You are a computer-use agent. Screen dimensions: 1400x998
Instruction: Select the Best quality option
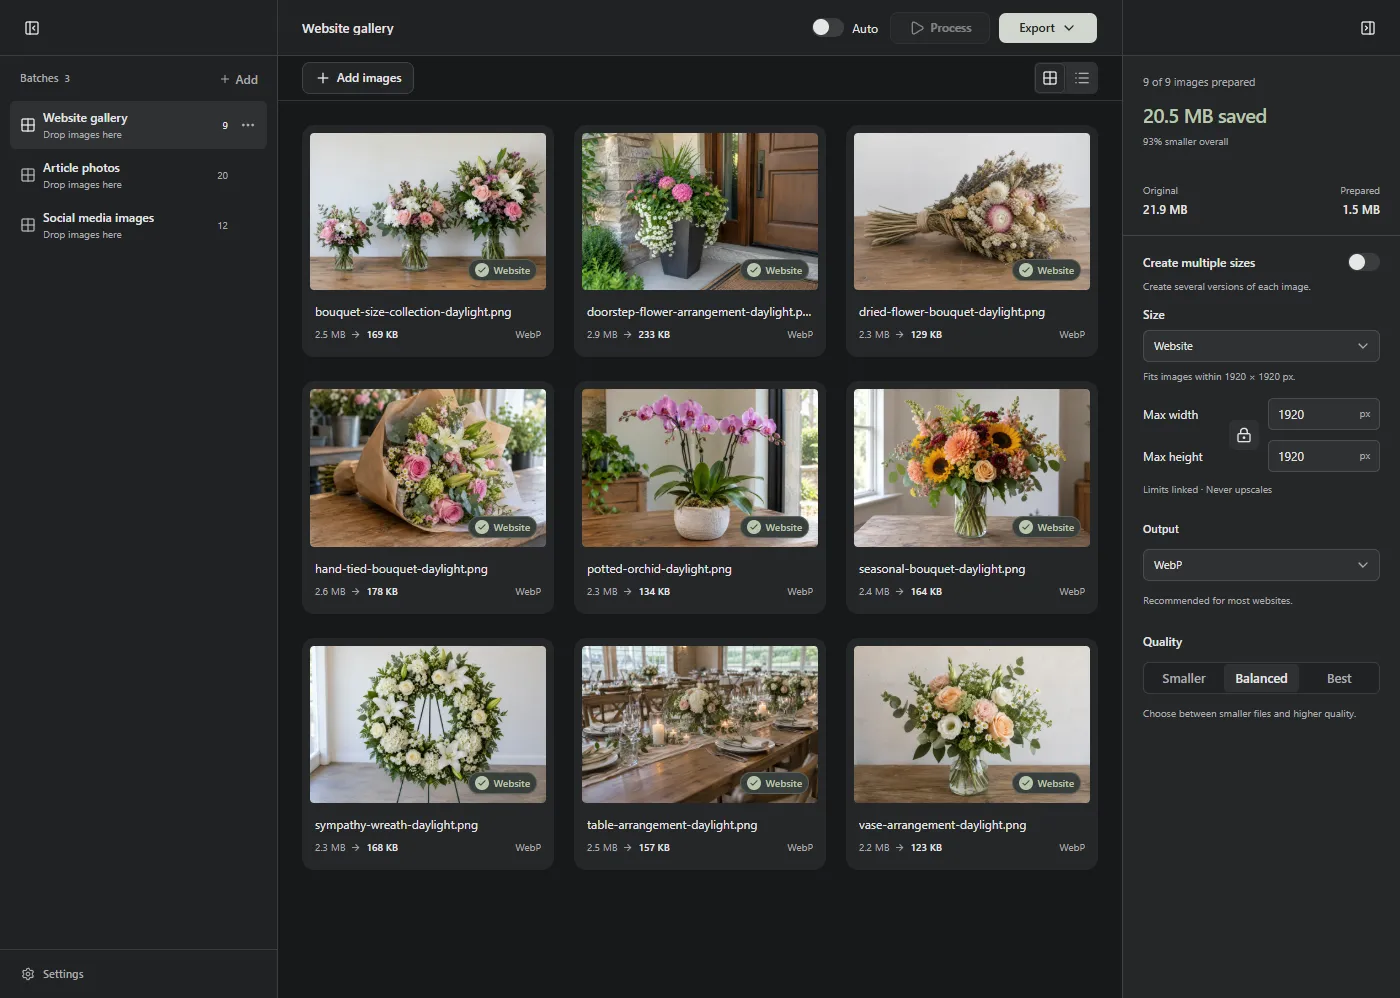point(1339,678)
